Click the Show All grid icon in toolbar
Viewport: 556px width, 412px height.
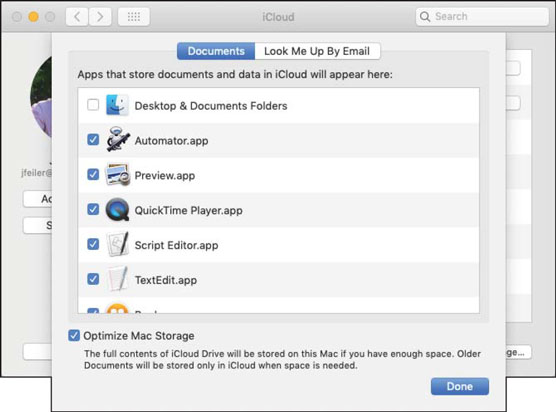click(134, 17)
